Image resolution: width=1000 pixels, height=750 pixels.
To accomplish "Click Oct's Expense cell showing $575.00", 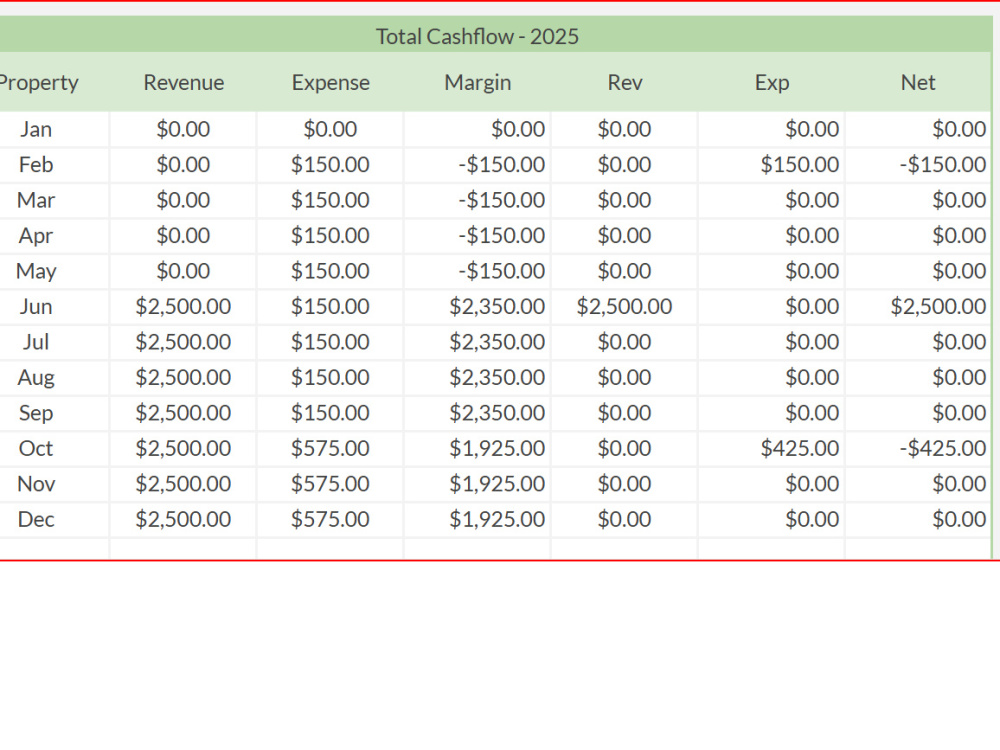I will point(330,448).
